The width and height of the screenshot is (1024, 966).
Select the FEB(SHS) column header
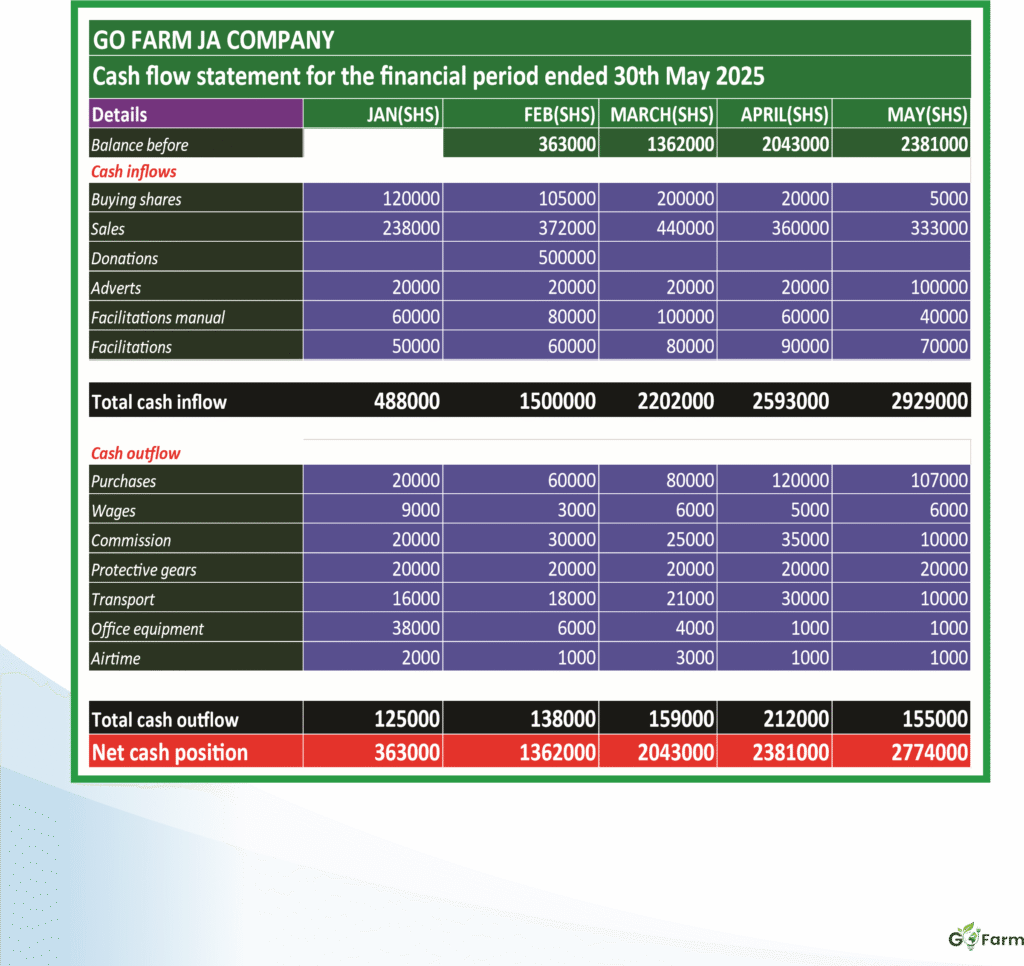tap(560, 114)
